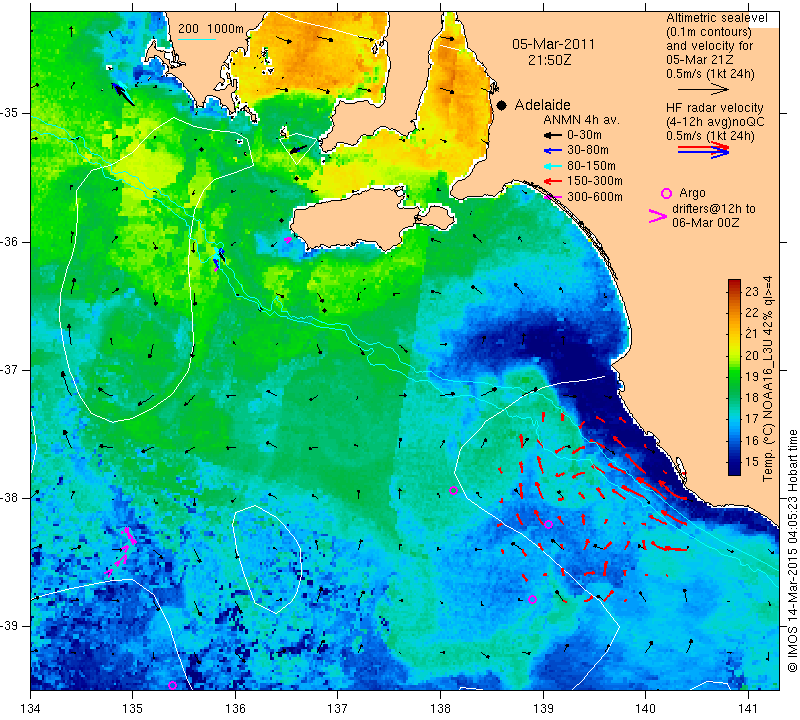Click the magenta drifters arrowhead legend symbol
This screenshot has height=720, width=800.
pyautogui.click(x=658, y=216)
